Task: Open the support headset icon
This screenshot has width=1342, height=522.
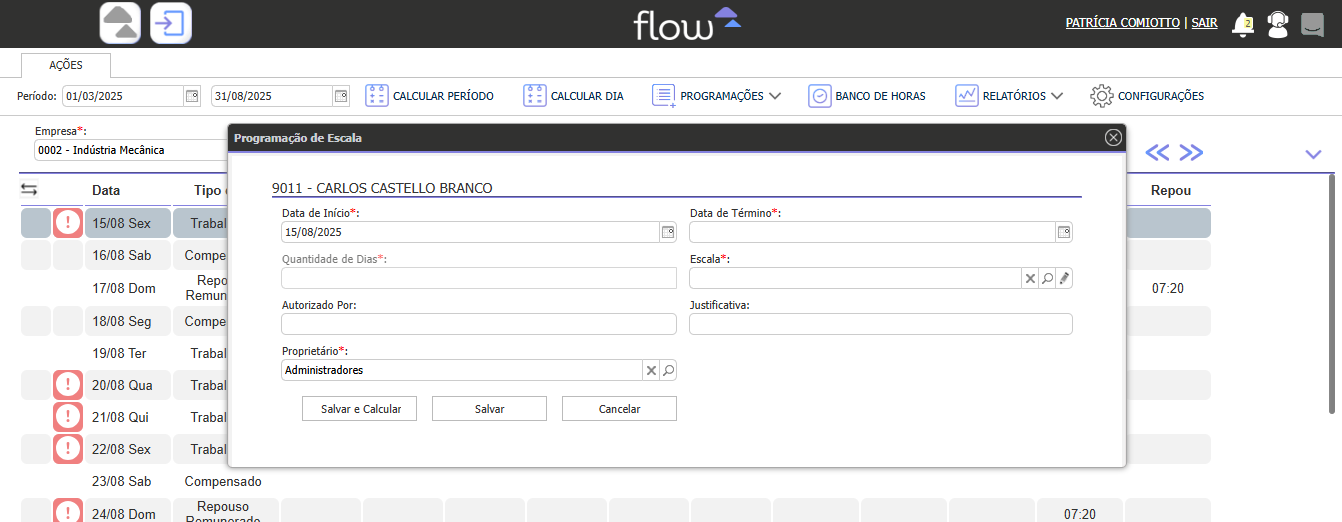Action: [1278, 24]
